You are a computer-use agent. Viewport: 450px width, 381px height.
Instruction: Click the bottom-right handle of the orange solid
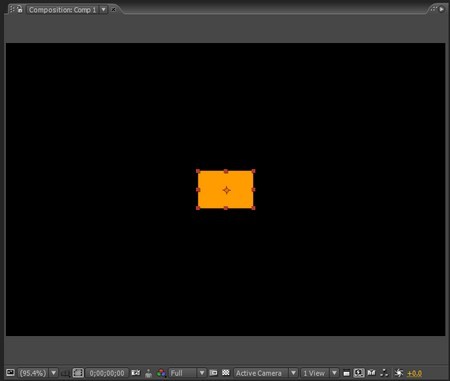point(254,208)
